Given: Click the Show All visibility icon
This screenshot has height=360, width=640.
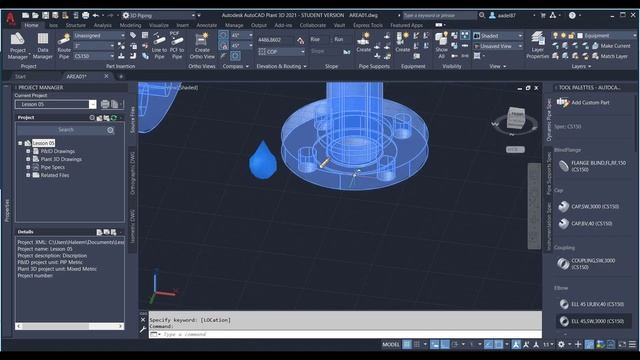Looking at the screenshot, I should pos(441,45).
